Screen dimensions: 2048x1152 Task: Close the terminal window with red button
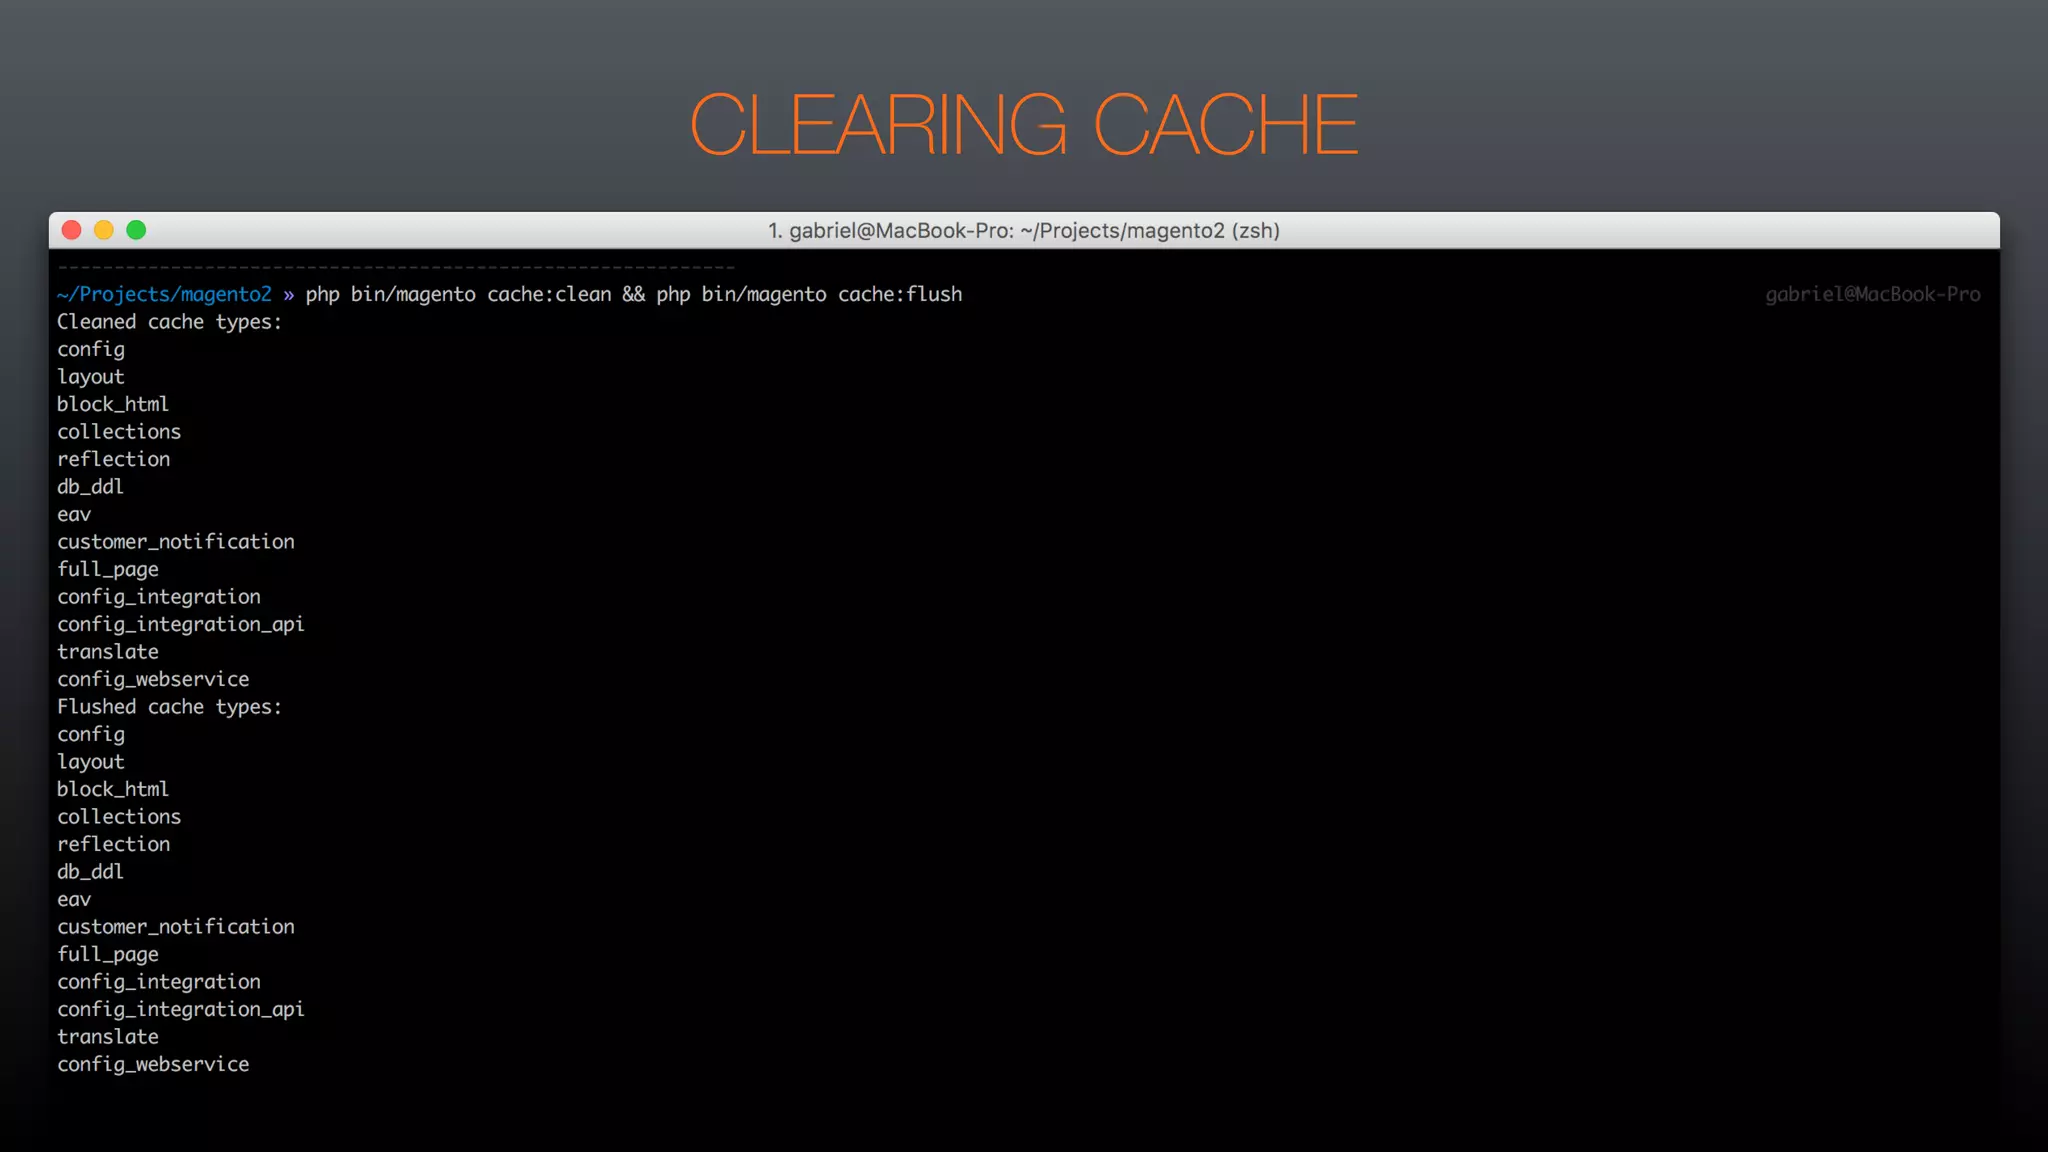pyautogui.click(x=71, y=230)
